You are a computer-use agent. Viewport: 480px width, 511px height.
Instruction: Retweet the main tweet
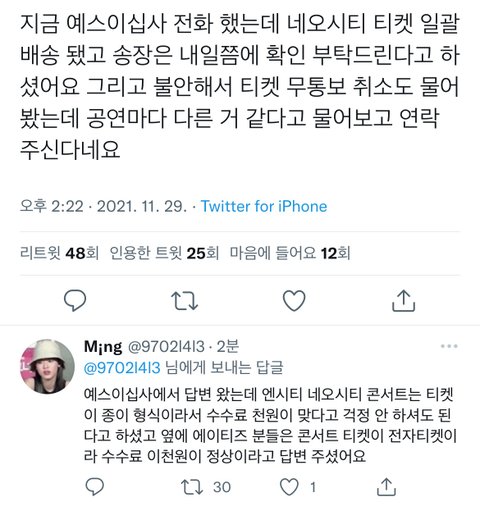coord(184,300)
